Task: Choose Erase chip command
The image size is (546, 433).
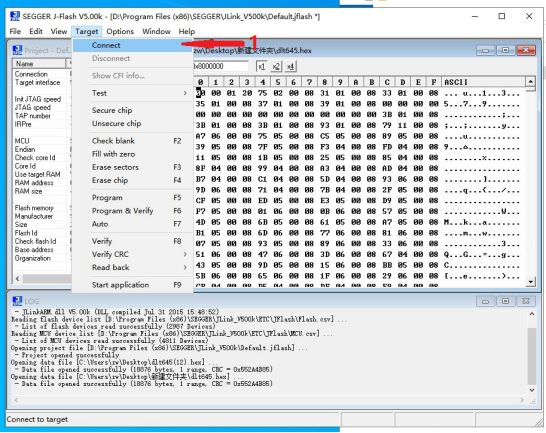Action: pos(132,180)
